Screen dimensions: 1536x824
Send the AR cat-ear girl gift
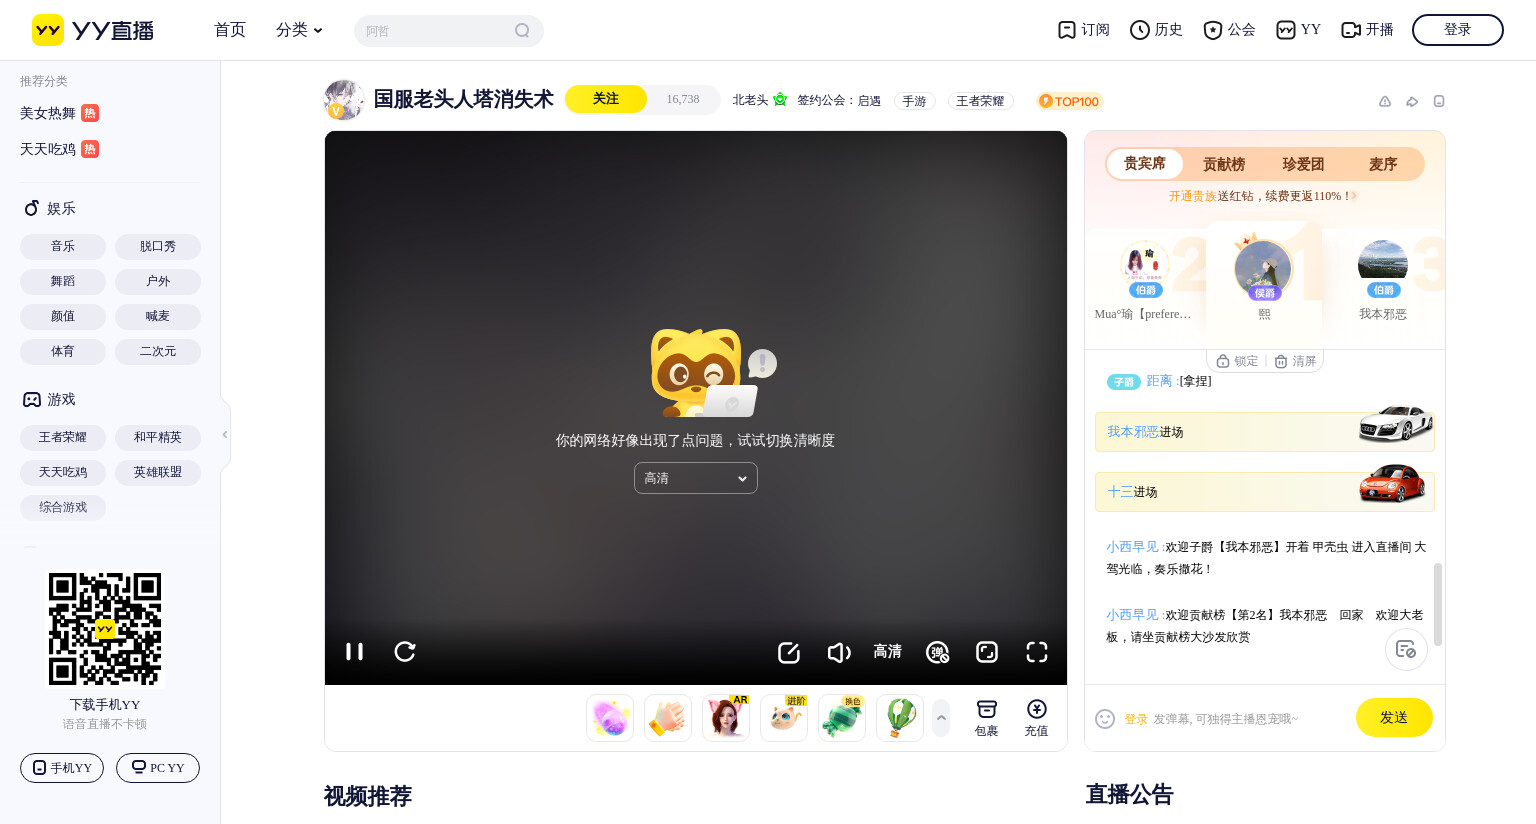pos(726,718)
